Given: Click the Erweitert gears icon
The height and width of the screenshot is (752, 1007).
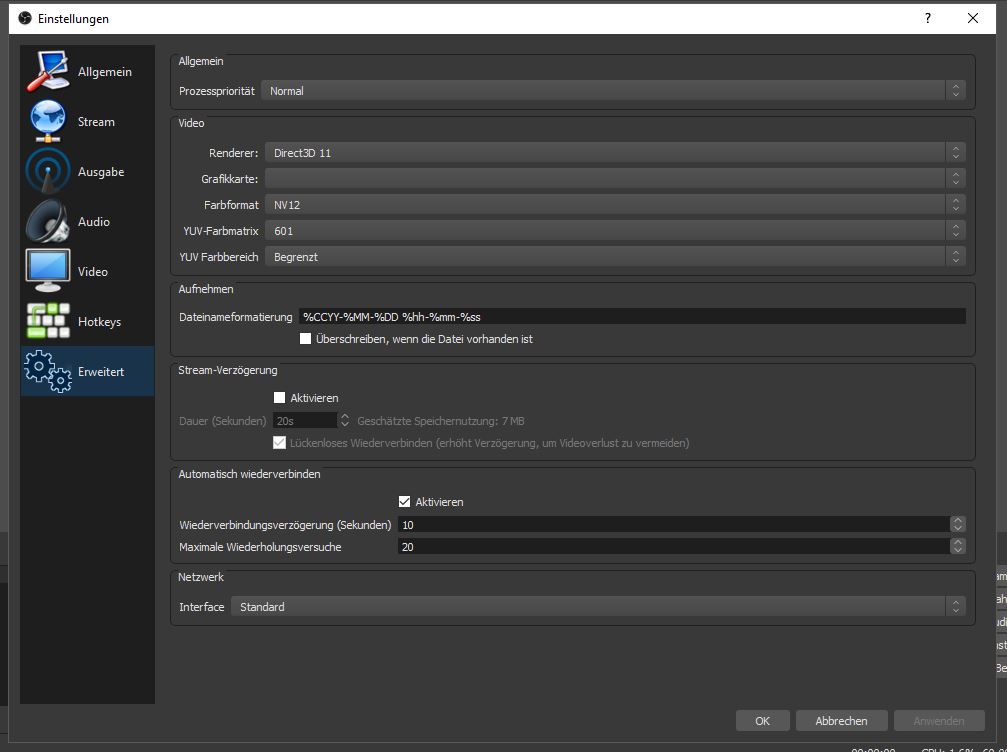Looking at the screenshot, I should point(47,372).
